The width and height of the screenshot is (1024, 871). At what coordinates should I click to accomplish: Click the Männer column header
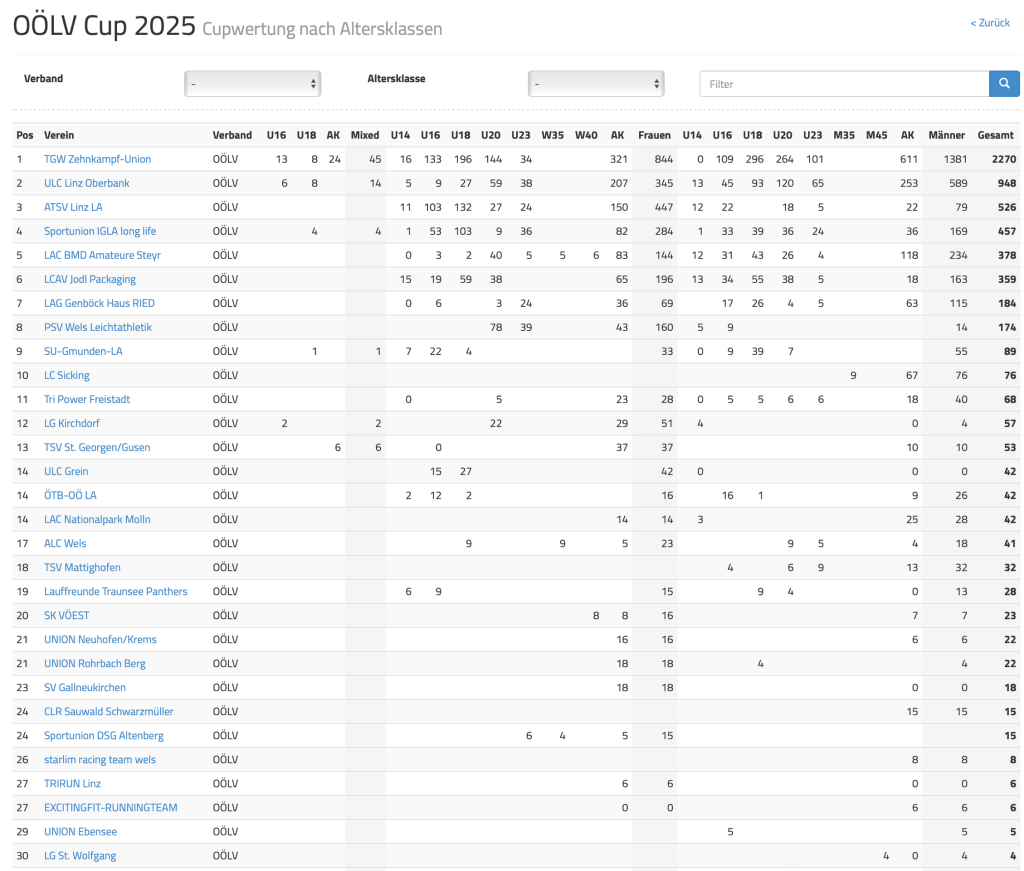click(946, 135)
